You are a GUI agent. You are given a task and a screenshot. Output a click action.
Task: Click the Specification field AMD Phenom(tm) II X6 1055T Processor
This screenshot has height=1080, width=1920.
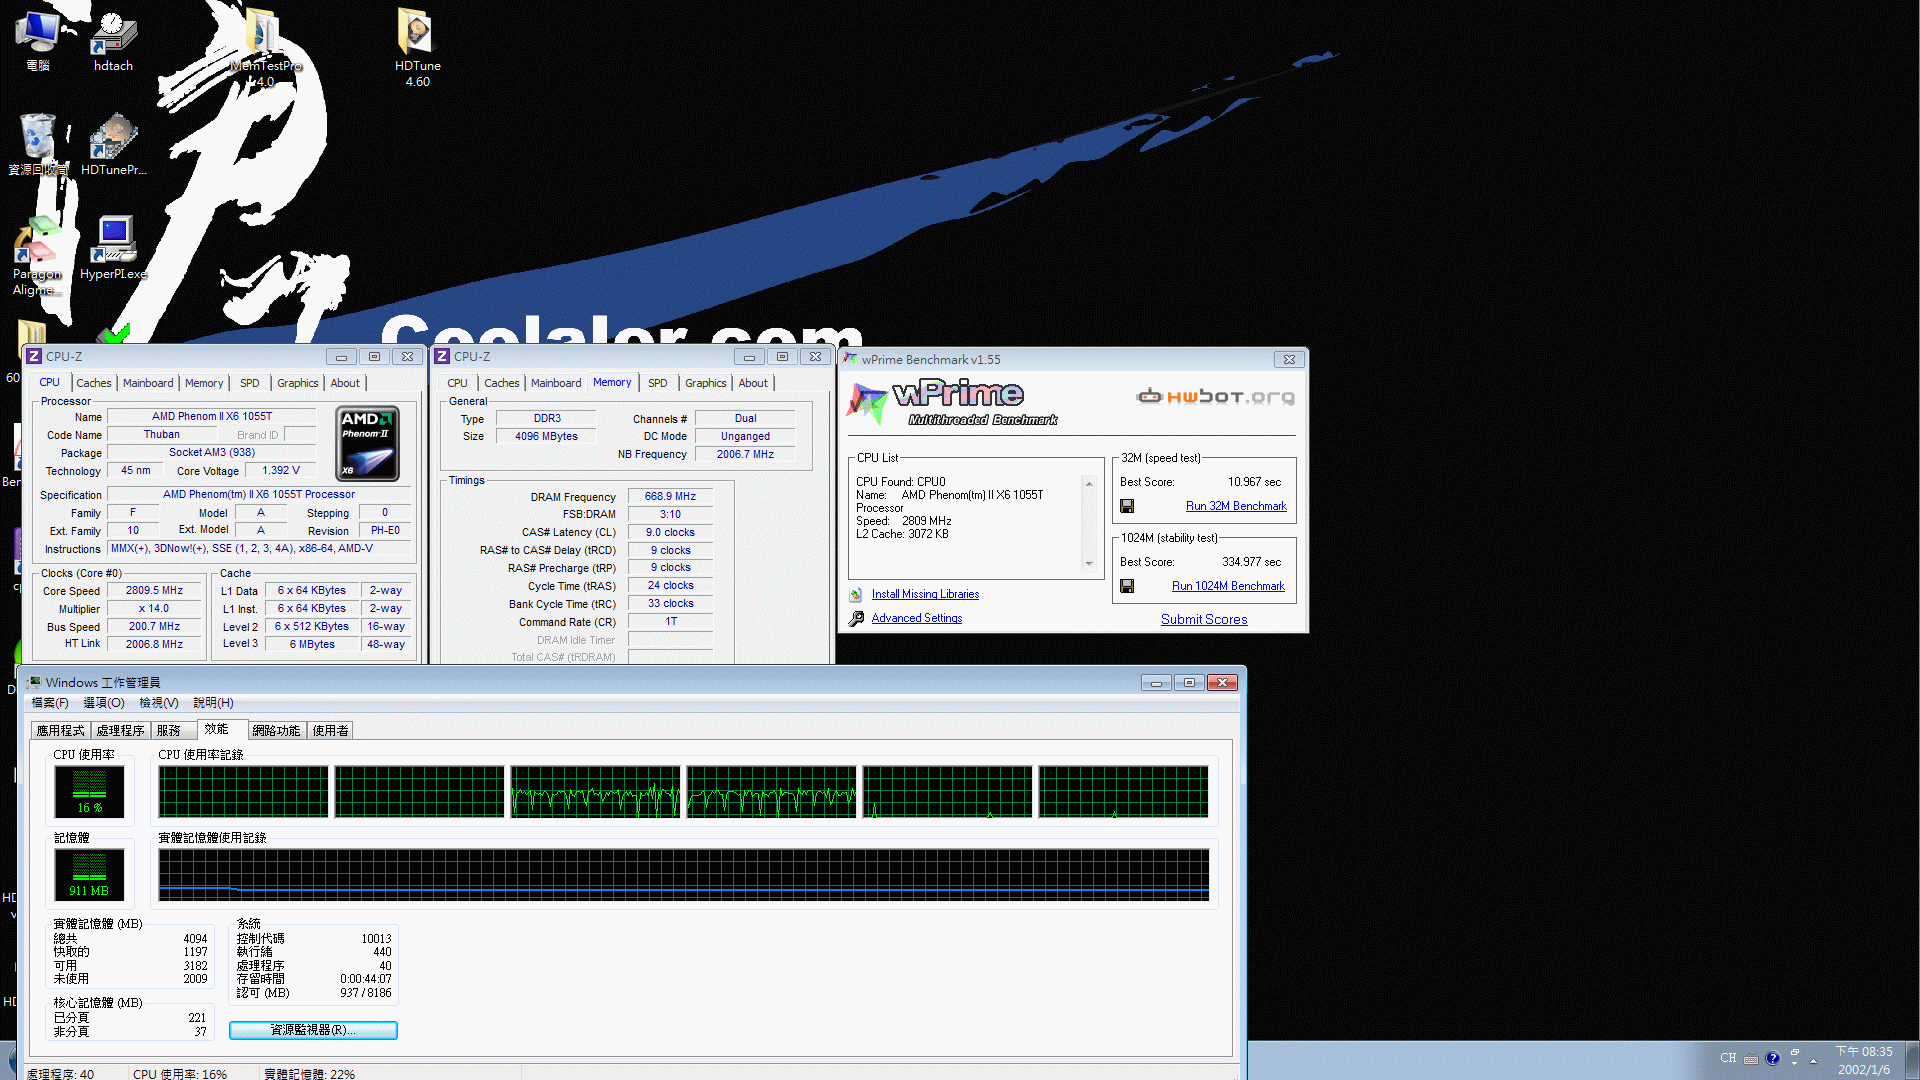point(259,494)
